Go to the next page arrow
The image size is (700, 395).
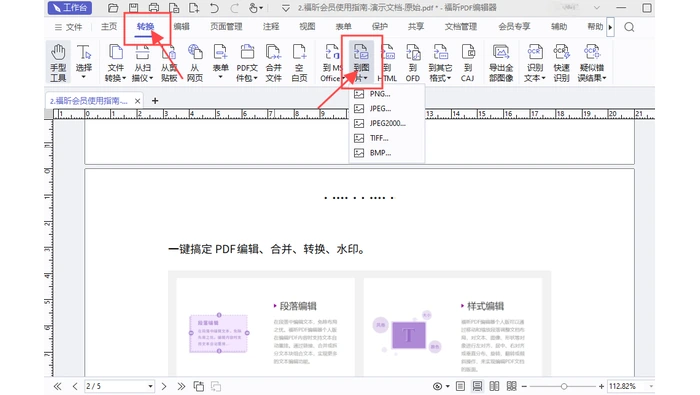[163, 387]
